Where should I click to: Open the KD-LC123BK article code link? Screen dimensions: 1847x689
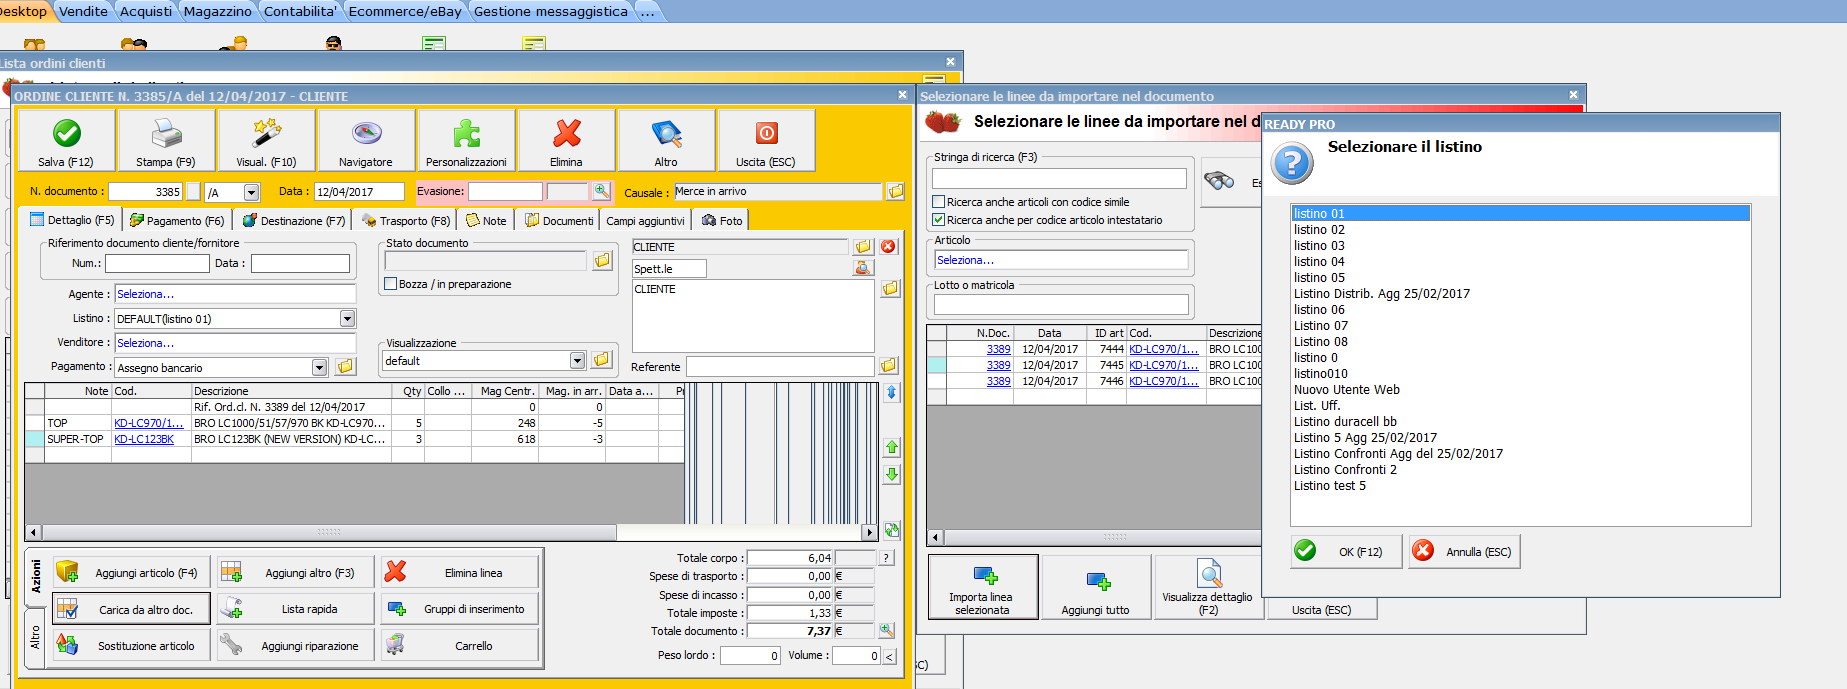(x=144, y=439)
